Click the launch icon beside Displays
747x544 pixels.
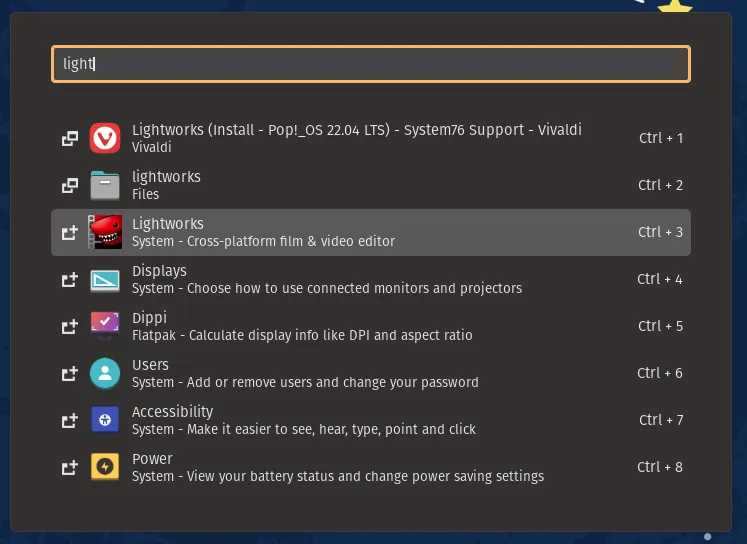pos(70,280)
